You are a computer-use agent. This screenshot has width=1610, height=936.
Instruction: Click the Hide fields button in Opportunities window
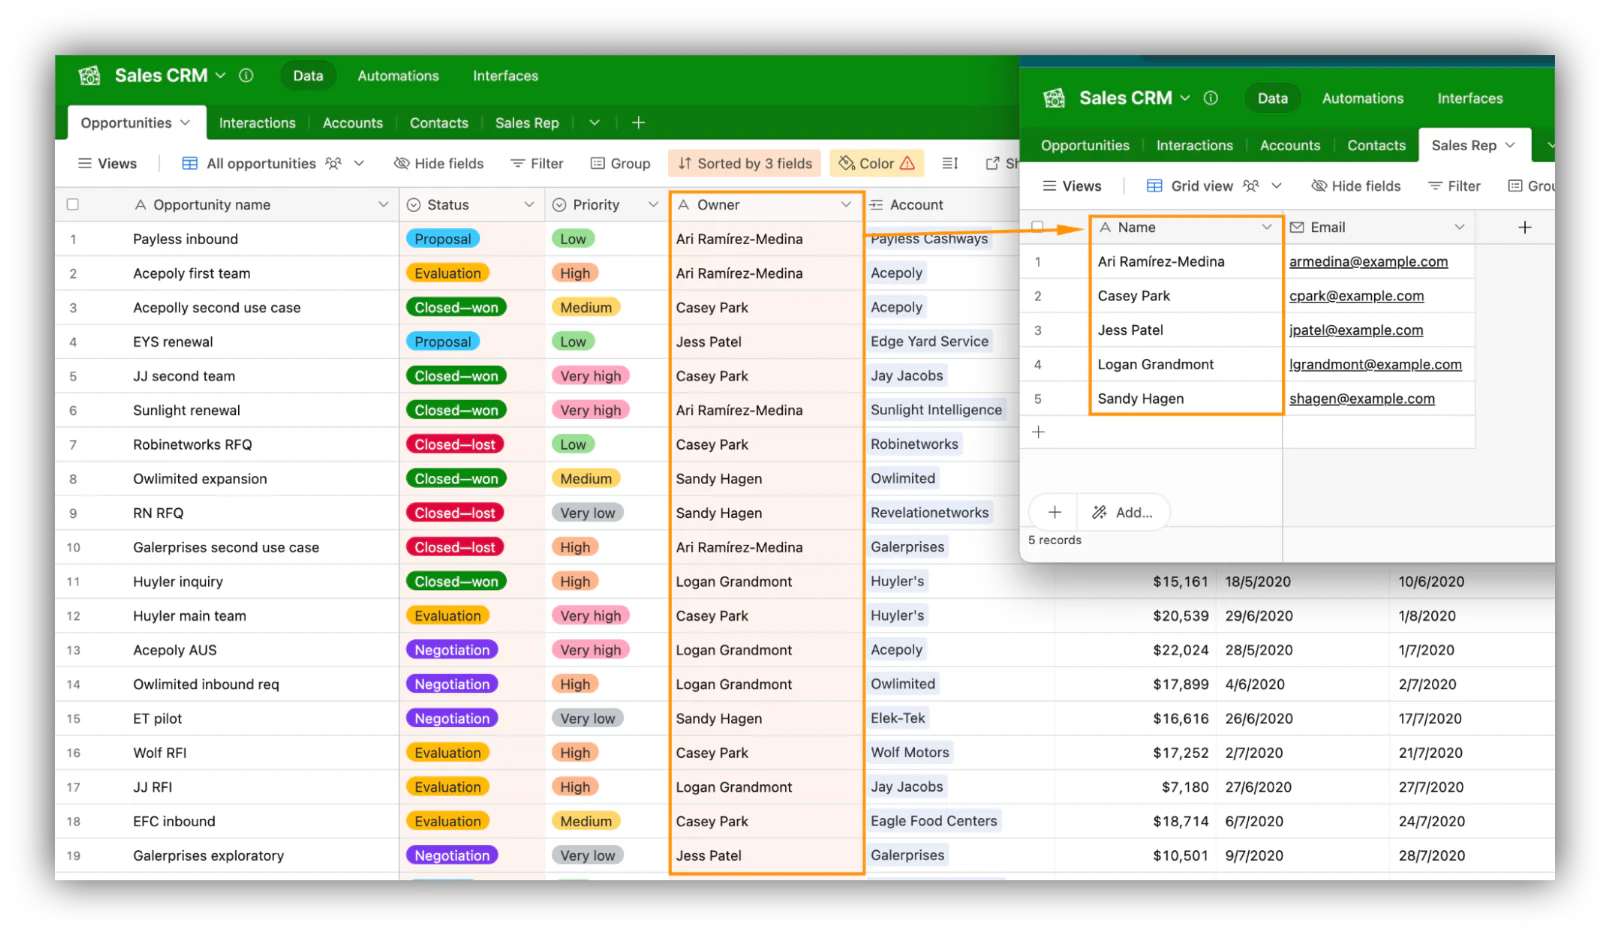pyautogui.click(x=438, y=164)
